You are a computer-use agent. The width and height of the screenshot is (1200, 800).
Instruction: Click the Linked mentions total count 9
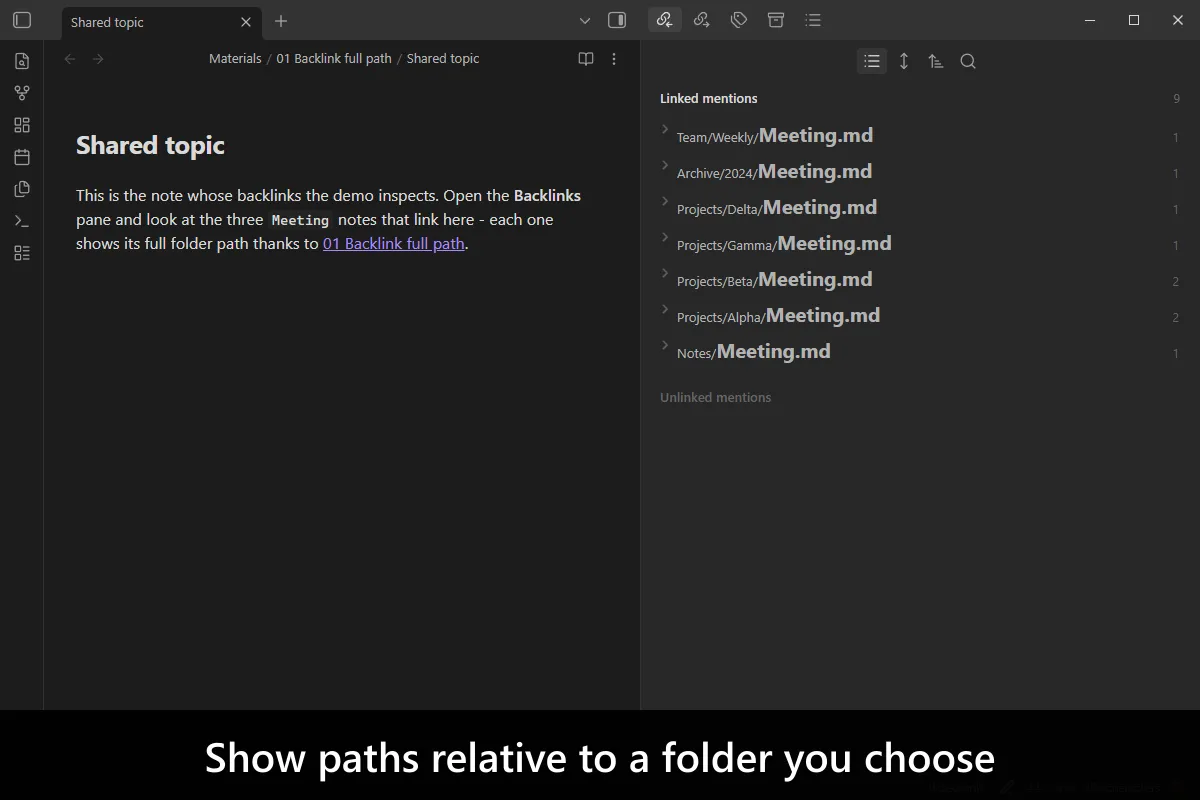[1176, 98]
